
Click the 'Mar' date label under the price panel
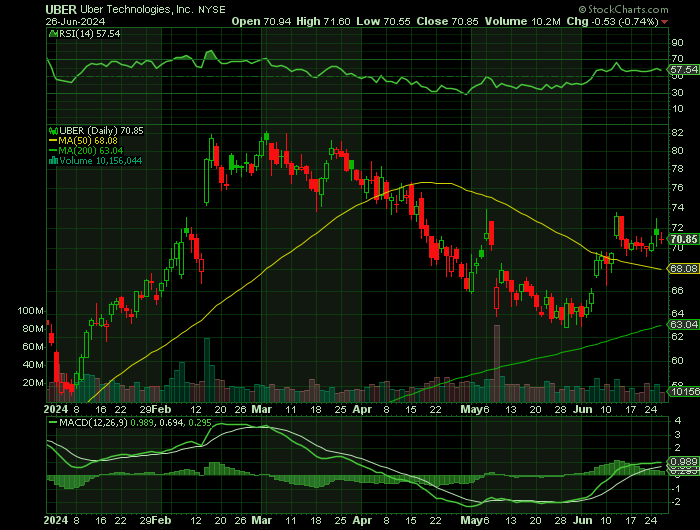[261, 409]
